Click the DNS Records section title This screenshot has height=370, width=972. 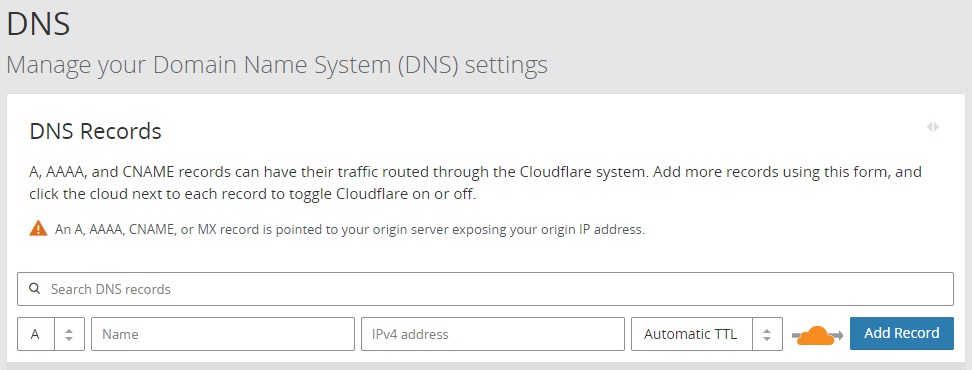coord(95,131)
